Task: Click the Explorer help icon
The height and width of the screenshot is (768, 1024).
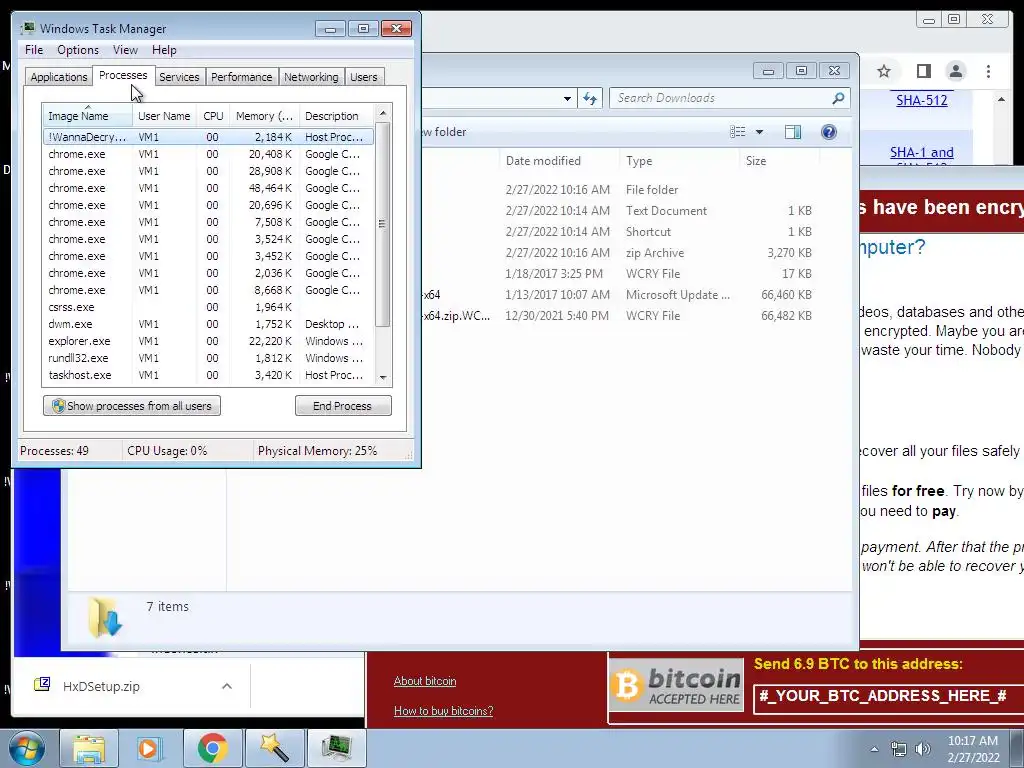Action: [x=829, y=132]
